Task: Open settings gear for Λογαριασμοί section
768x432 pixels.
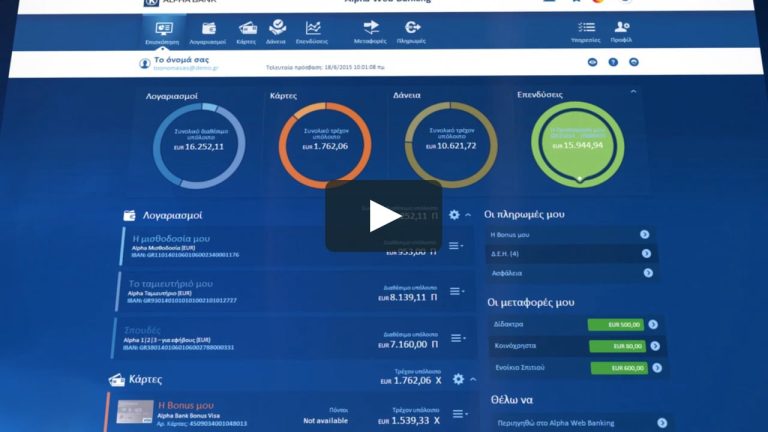Action: [x=455, y=215]
